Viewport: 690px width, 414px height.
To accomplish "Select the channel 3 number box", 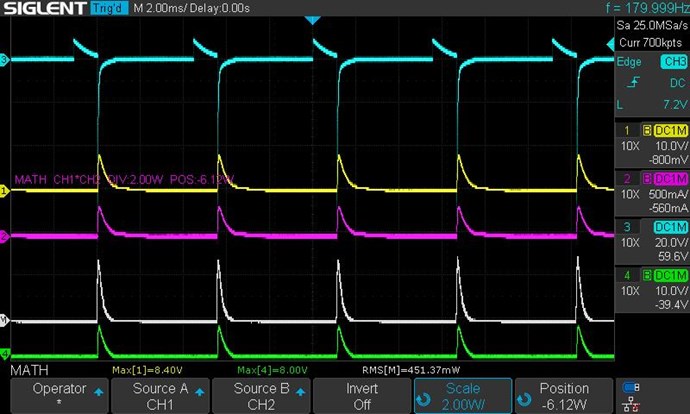I will point(627,227).
